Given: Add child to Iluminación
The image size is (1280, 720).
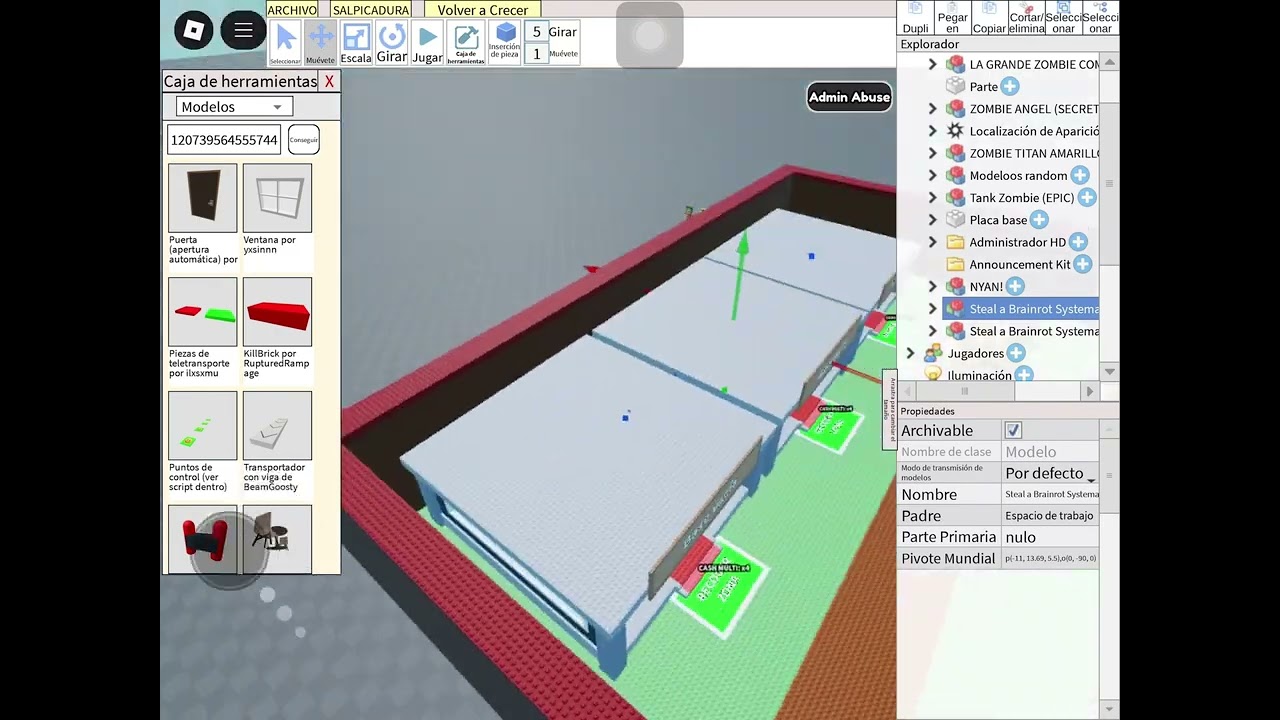Looking at the screenshot, I should pyautogui.click(x=1024, y=375).
